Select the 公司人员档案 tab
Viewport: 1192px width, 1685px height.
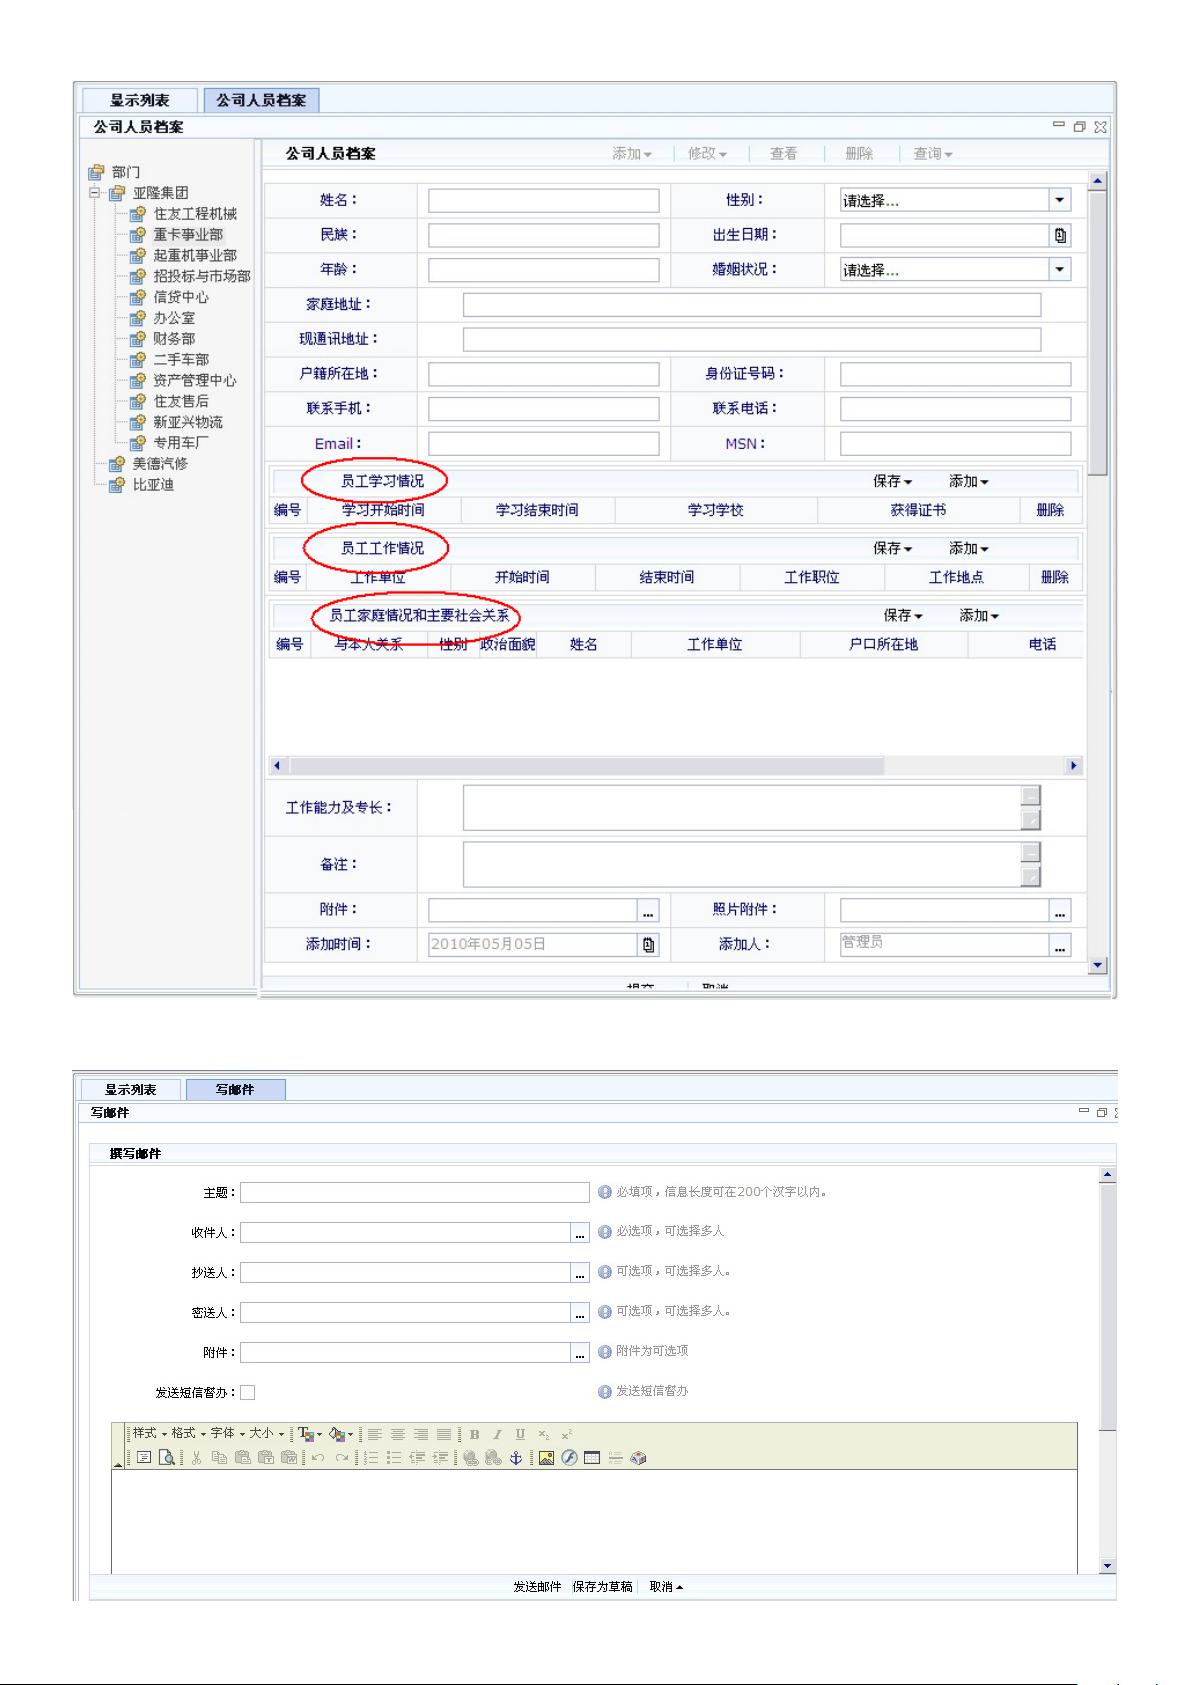click(261, 100)
